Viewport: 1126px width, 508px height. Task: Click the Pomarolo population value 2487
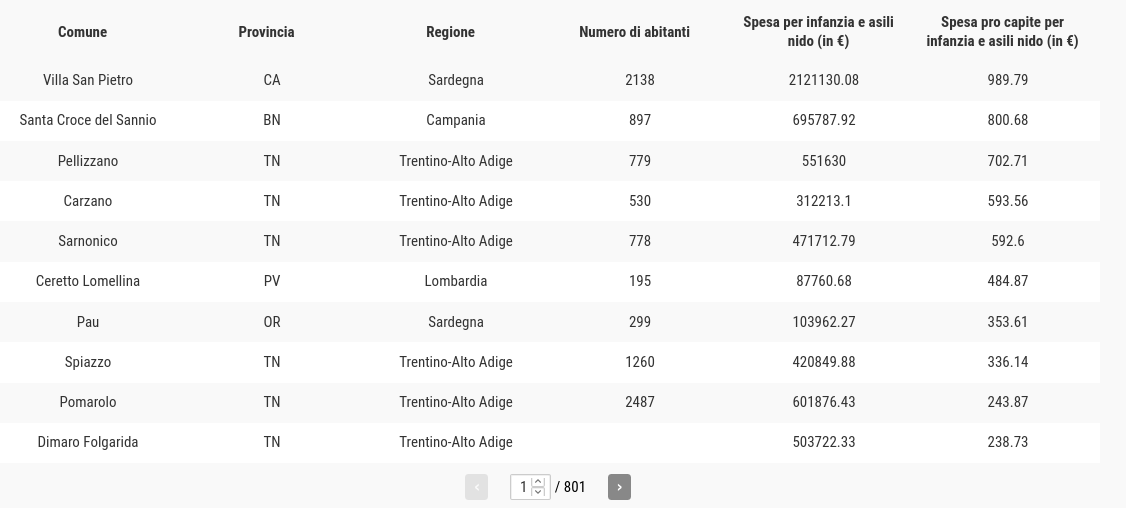(x=639, y=402)
